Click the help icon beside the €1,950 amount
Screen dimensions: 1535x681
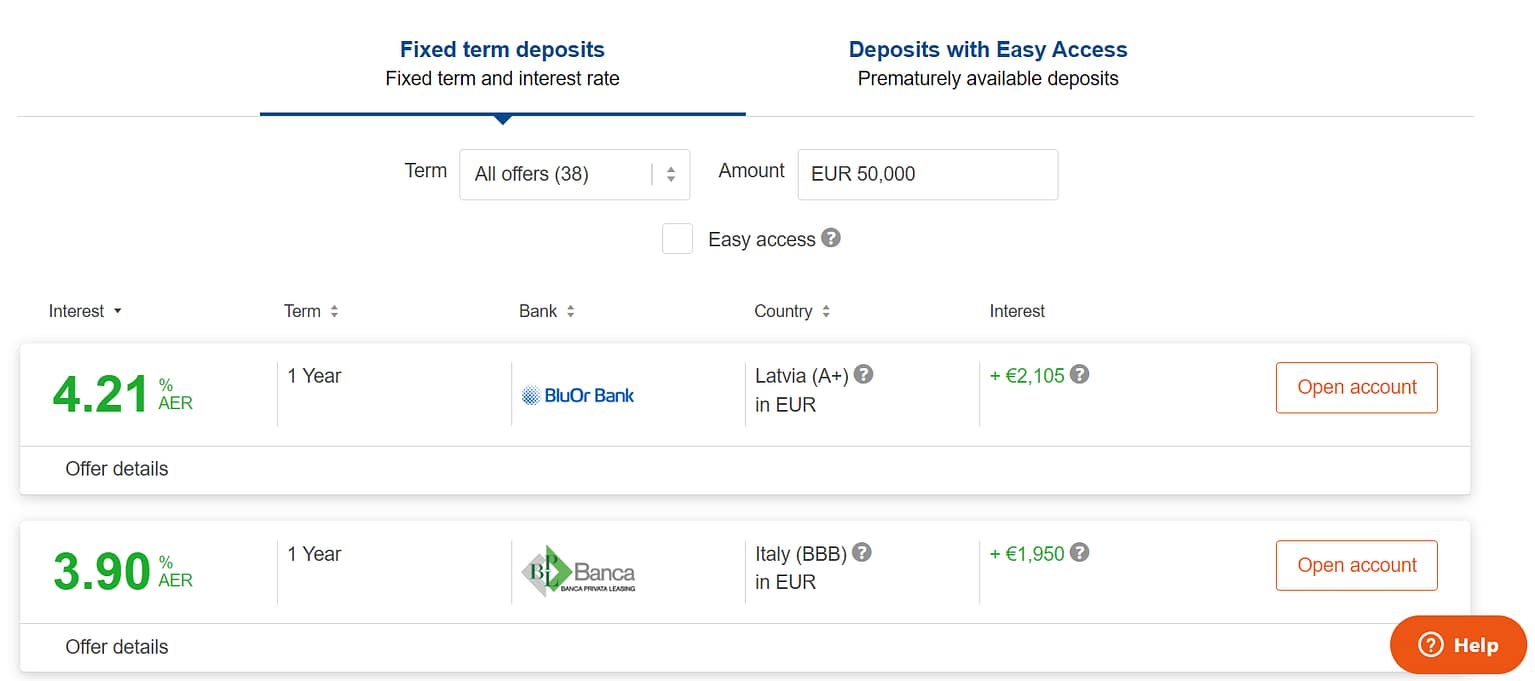[1078, 552]
